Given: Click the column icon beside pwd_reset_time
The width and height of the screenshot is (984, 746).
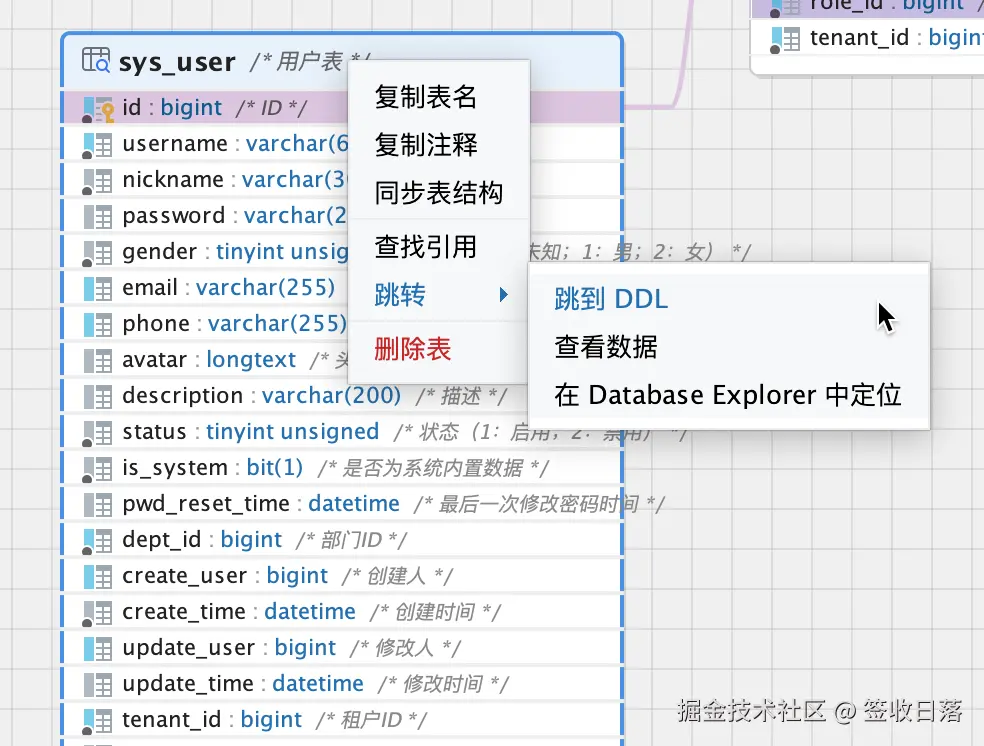Looking at the screenshot, I should pos(98,505).
